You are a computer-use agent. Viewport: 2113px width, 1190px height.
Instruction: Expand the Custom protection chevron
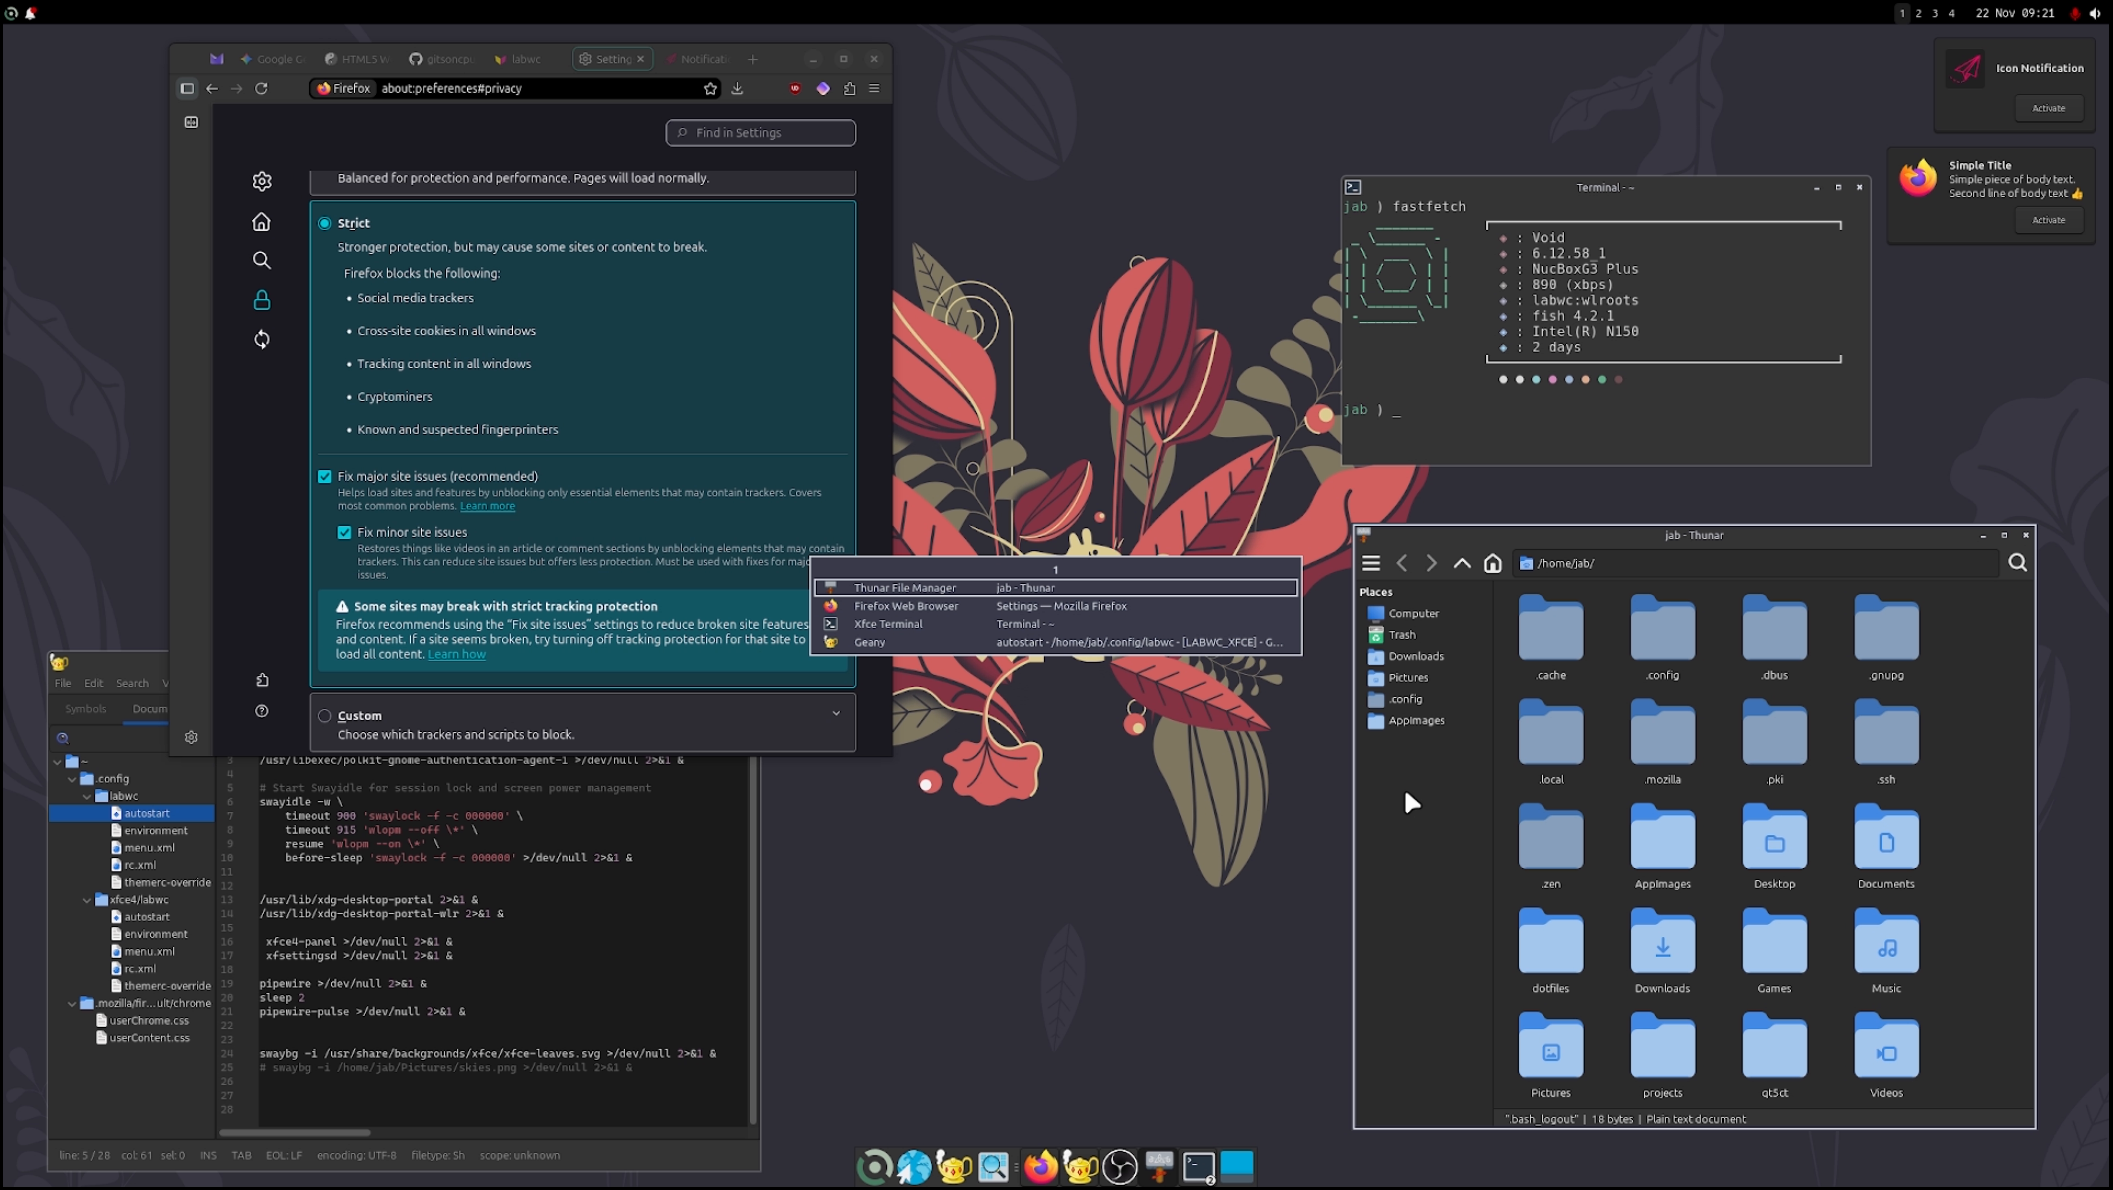click(836, 714)
